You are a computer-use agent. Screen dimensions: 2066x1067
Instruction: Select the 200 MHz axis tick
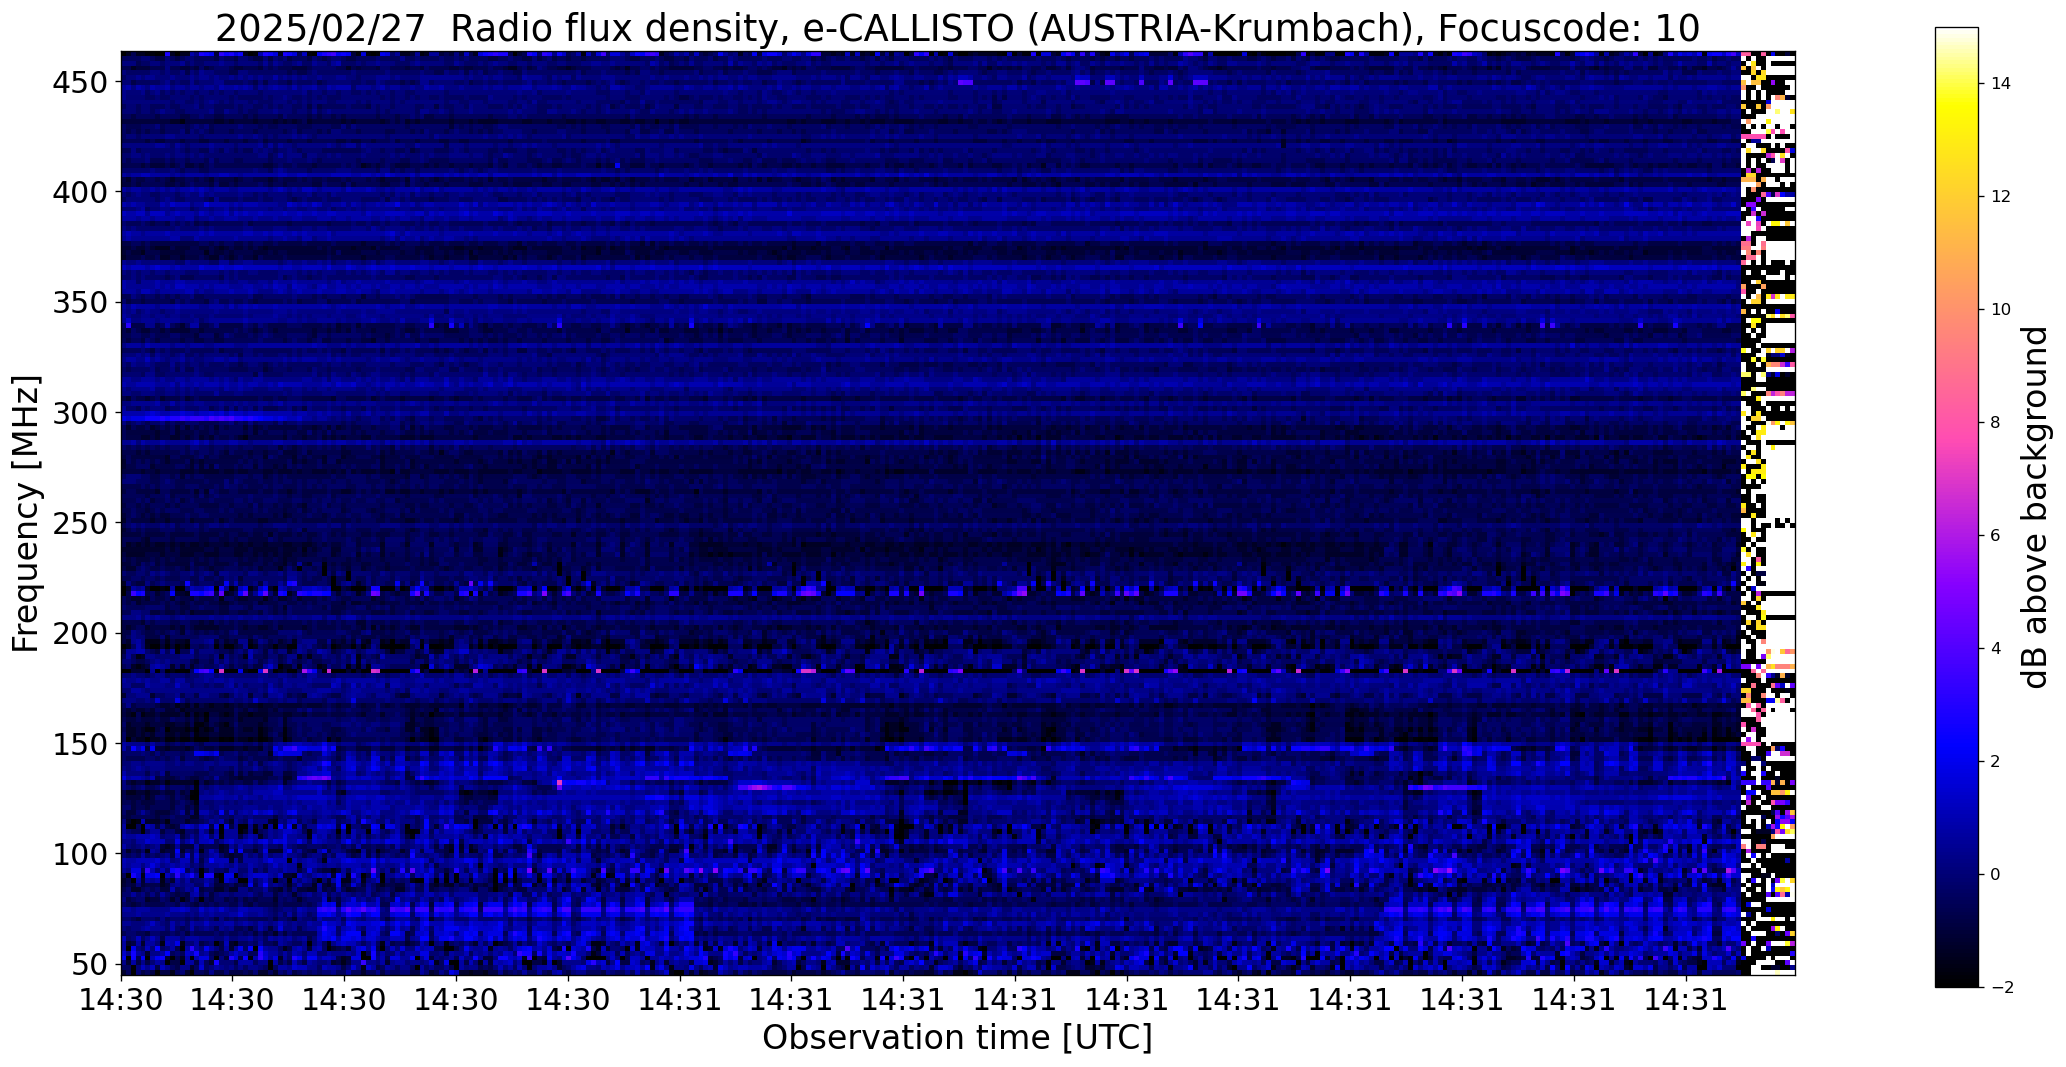tap(79, 634)
